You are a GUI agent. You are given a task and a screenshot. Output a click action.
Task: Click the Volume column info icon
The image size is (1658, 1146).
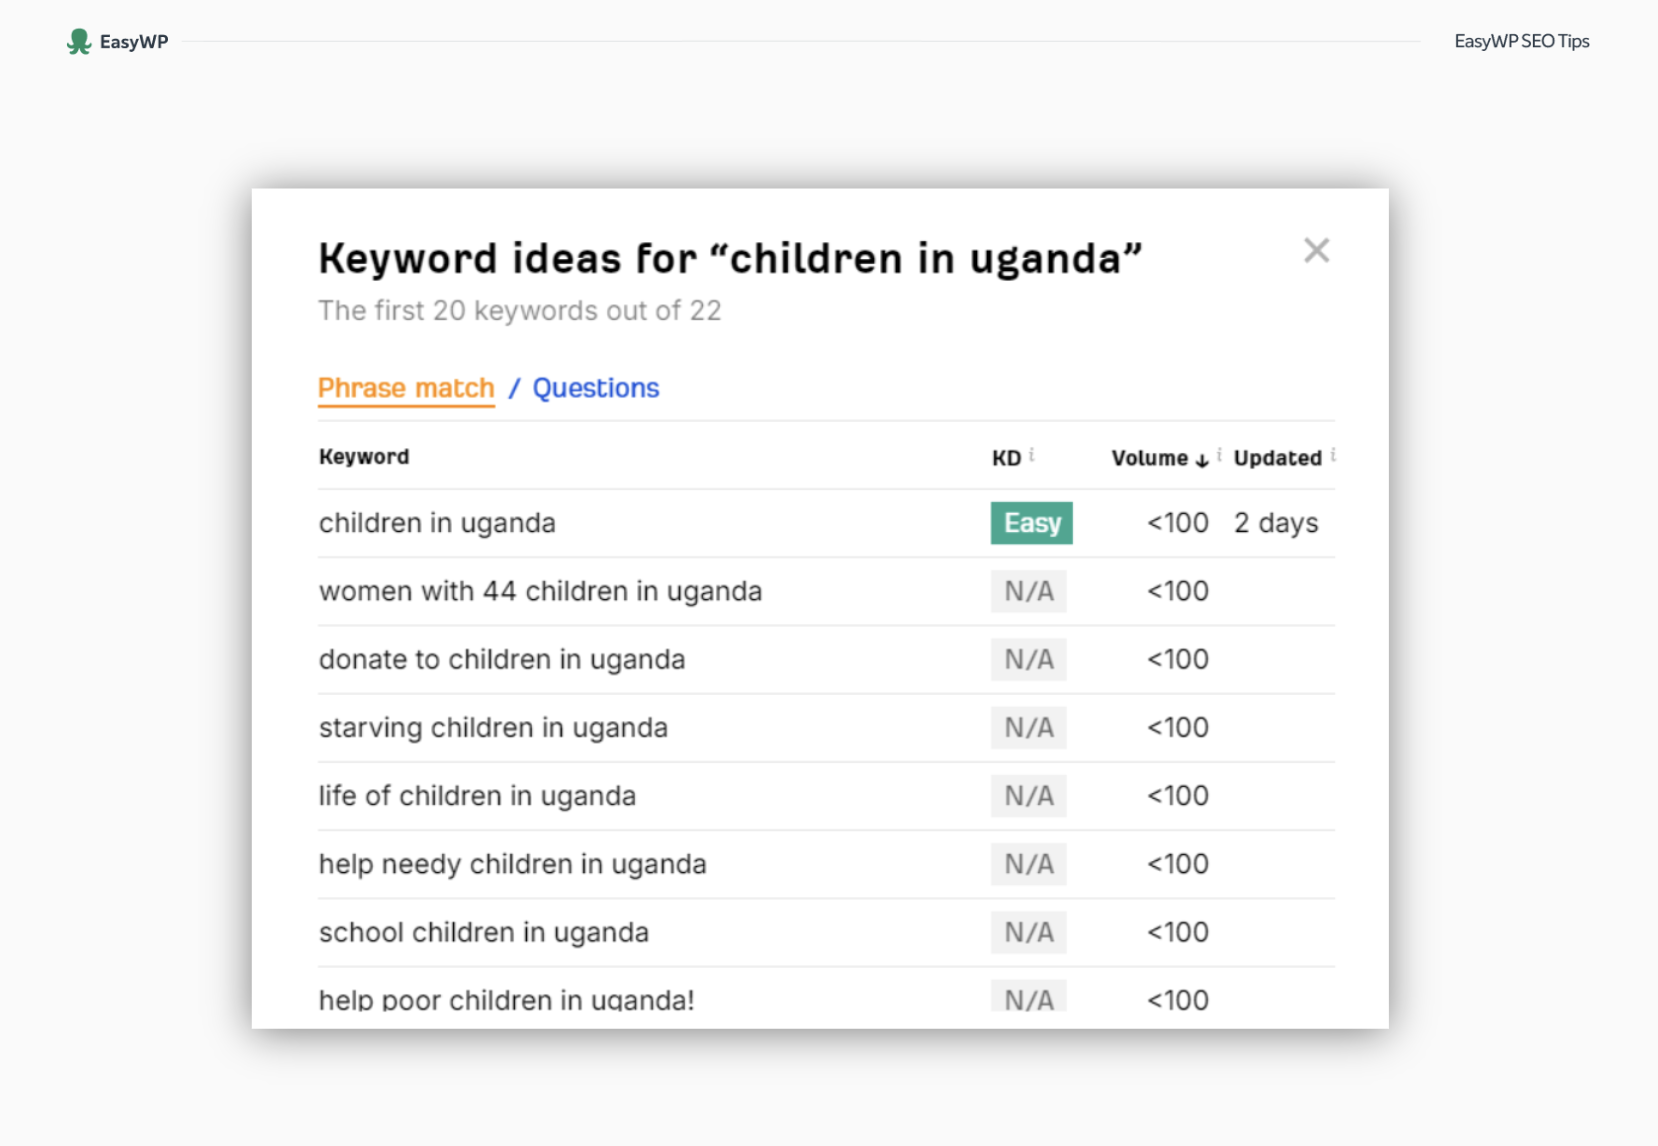[1220, 455]
